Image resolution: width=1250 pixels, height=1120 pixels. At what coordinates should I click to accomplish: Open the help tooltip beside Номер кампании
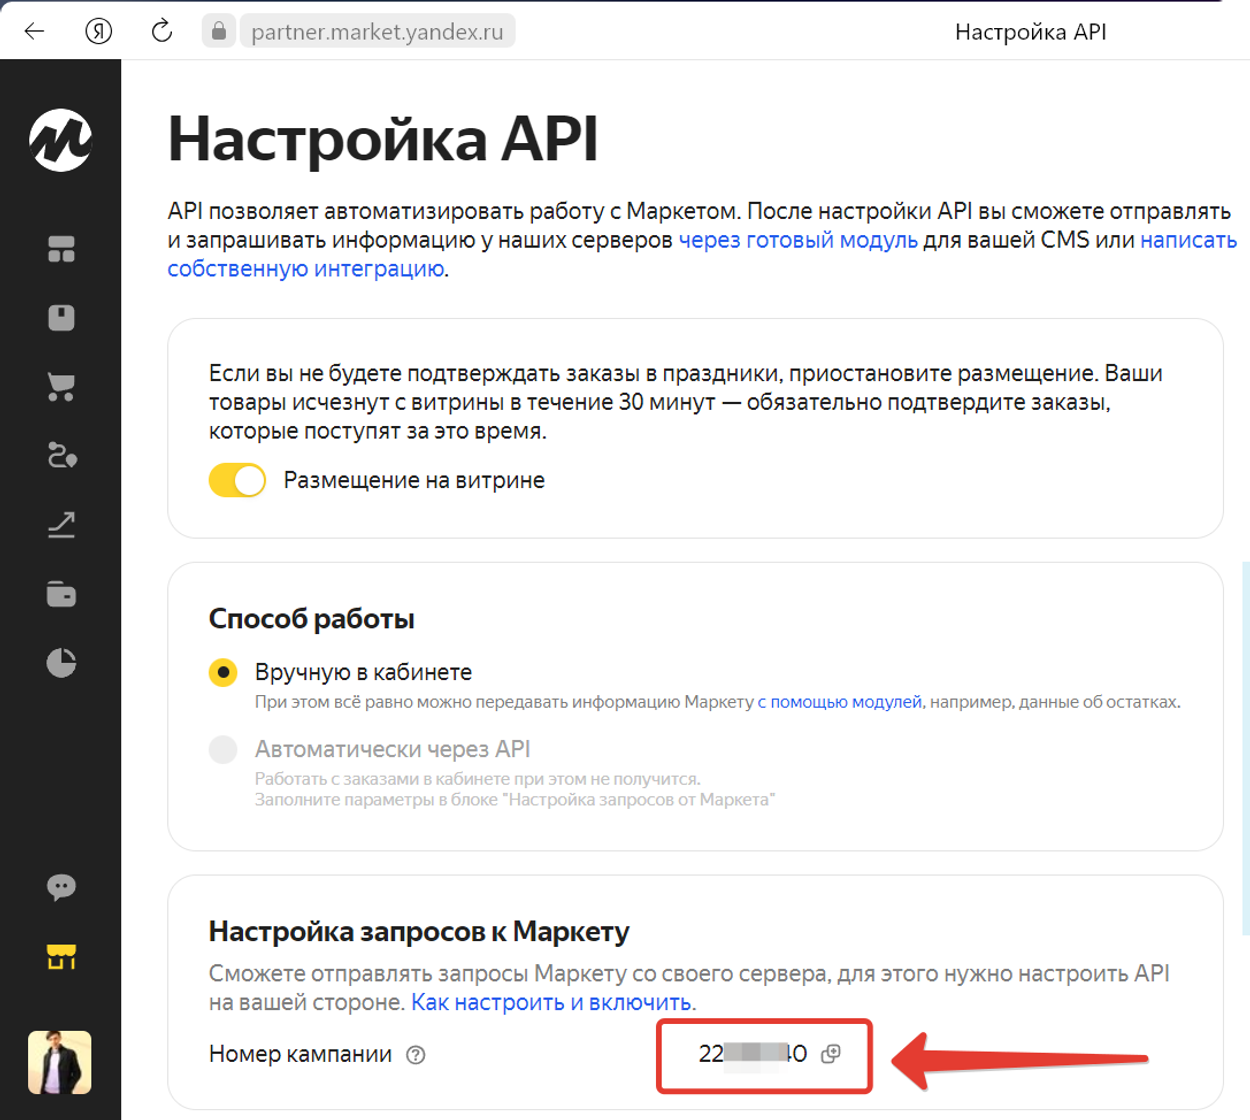pos(417,1053)
